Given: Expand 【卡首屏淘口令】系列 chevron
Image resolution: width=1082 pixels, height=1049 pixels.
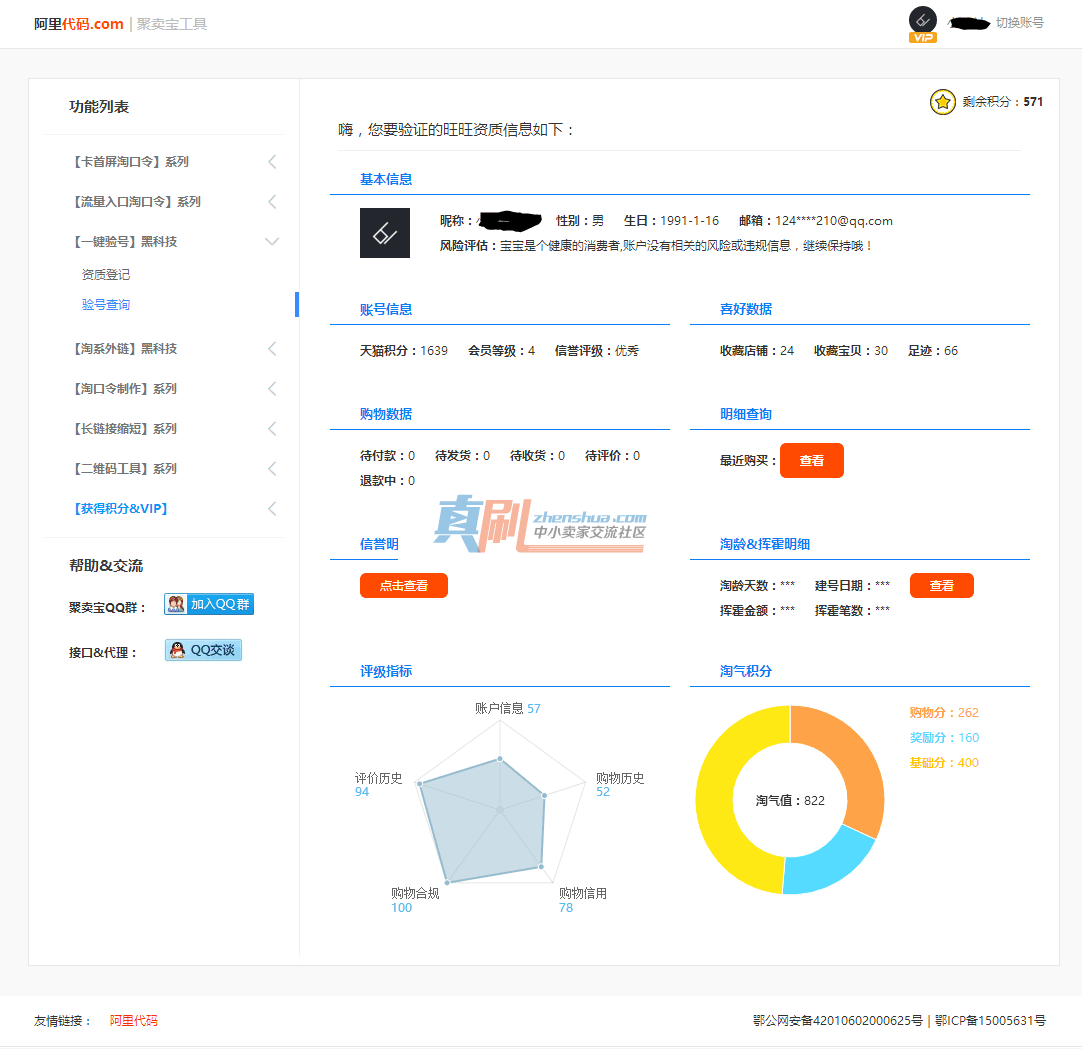Looking at the screenshot, I should [273, 161].
